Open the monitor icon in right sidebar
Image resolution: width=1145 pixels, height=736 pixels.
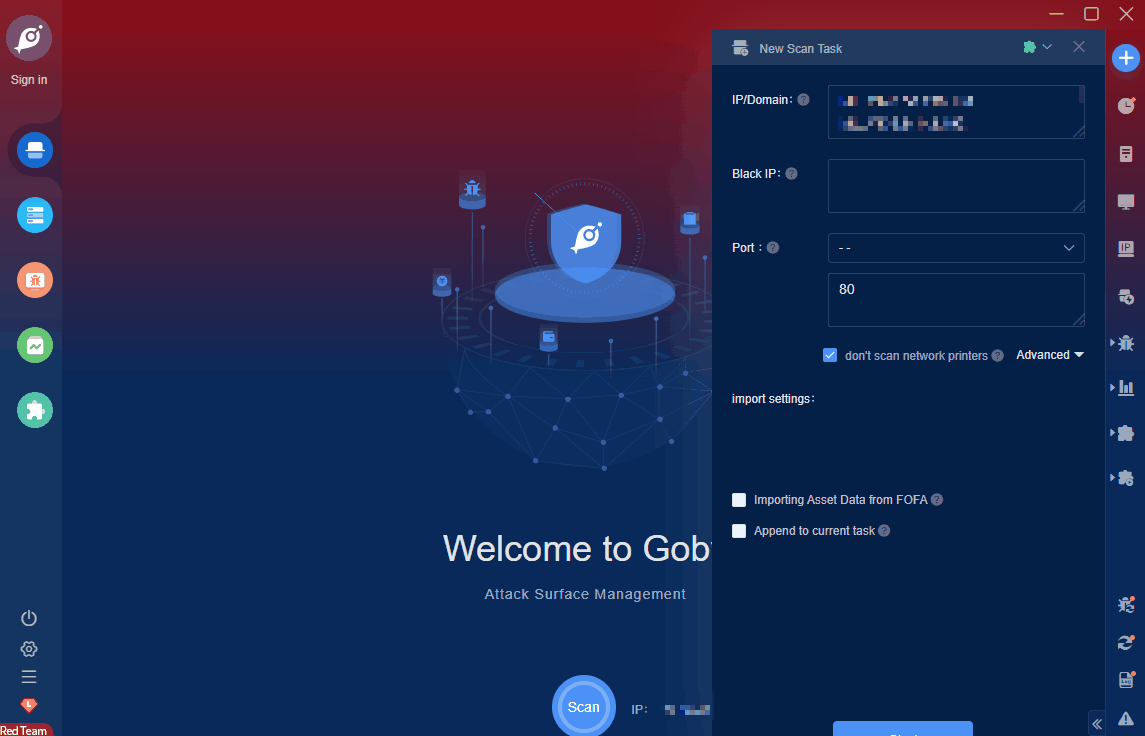tap(1126, 202)
